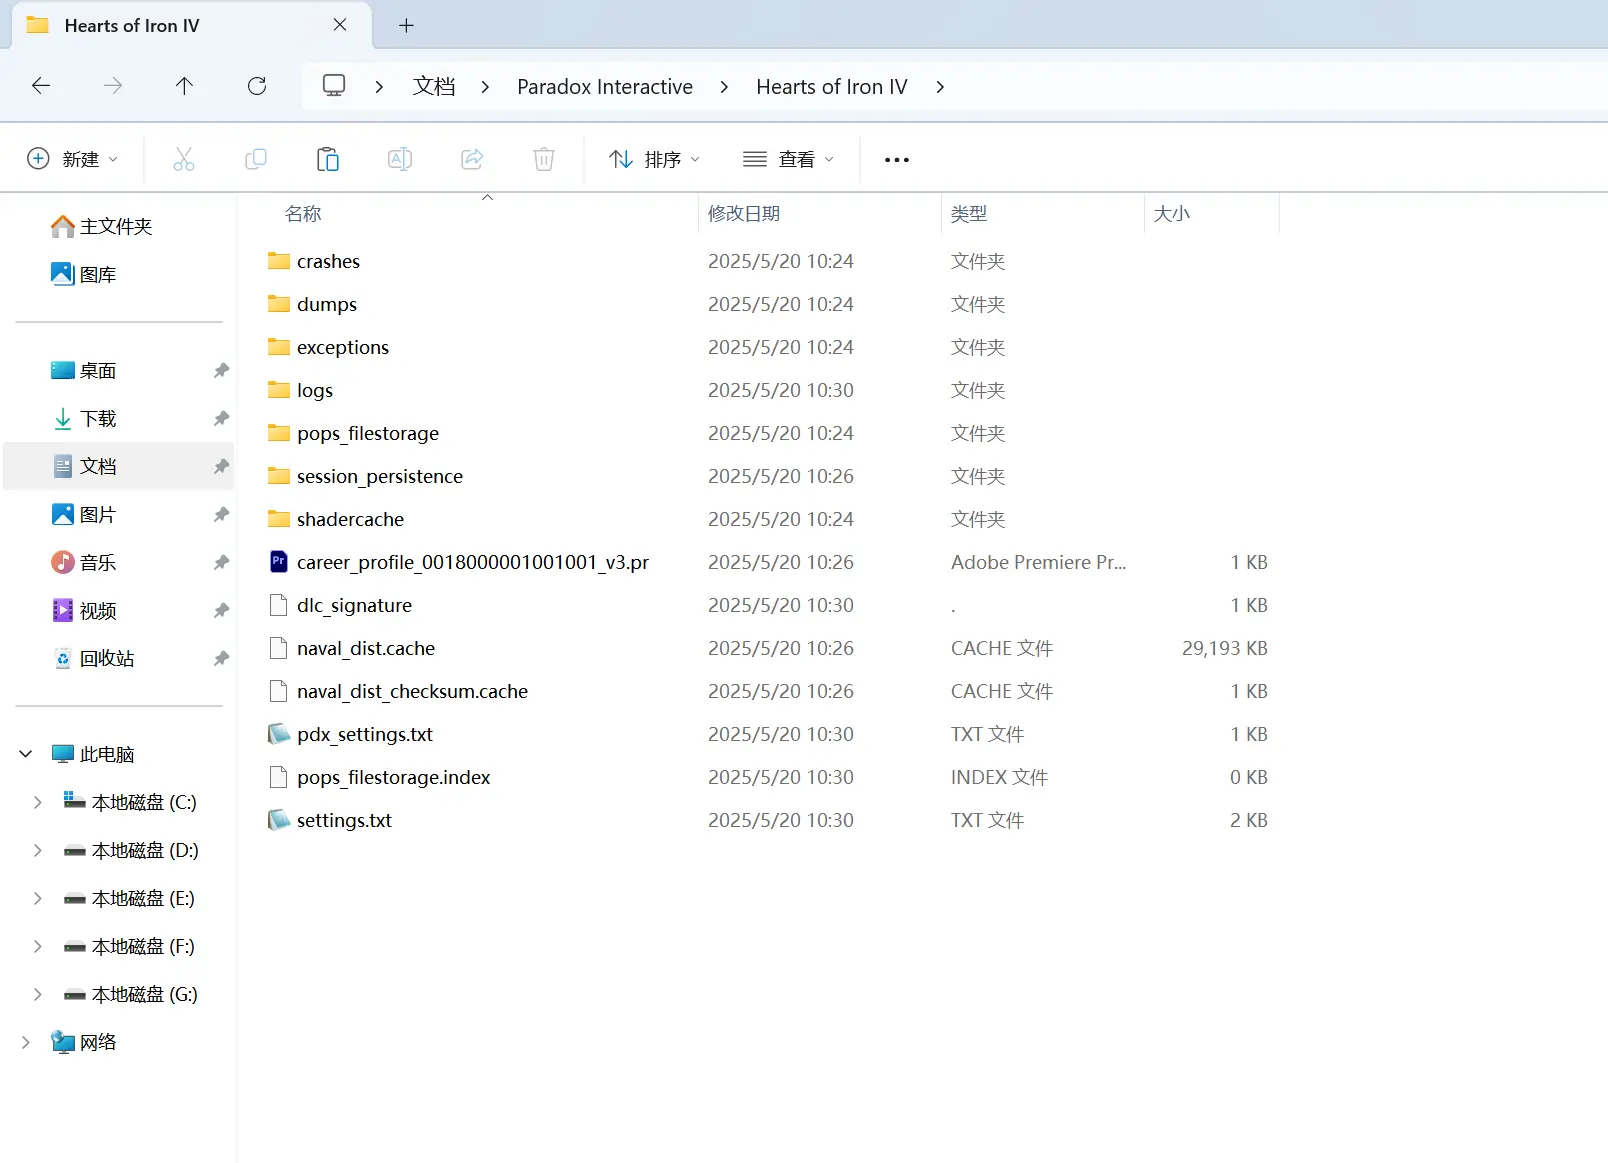Click the Share icon in toolbar
This screenshot has width=1608, height=1163.
tap(471, 158)
